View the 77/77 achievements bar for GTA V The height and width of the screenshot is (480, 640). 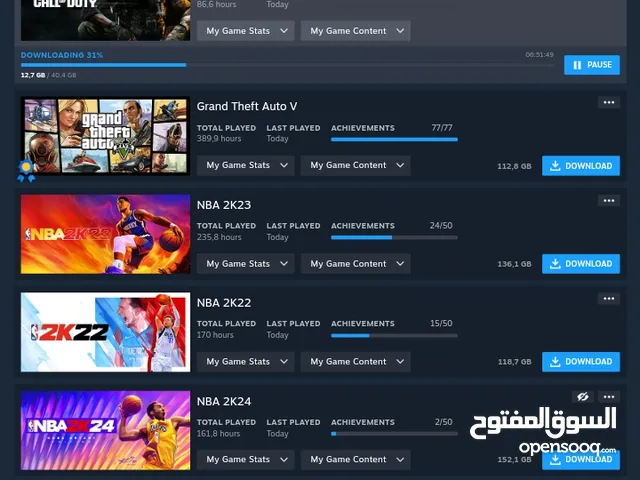(394, 140)
